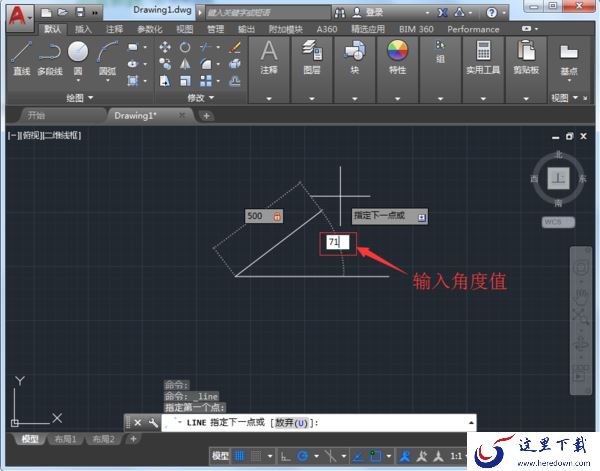Switch to the Layout1 (布局1) tab
Image resolution: width=600 pixels, height=471 pixels.
pyautogui.click(x=65, y=439)
